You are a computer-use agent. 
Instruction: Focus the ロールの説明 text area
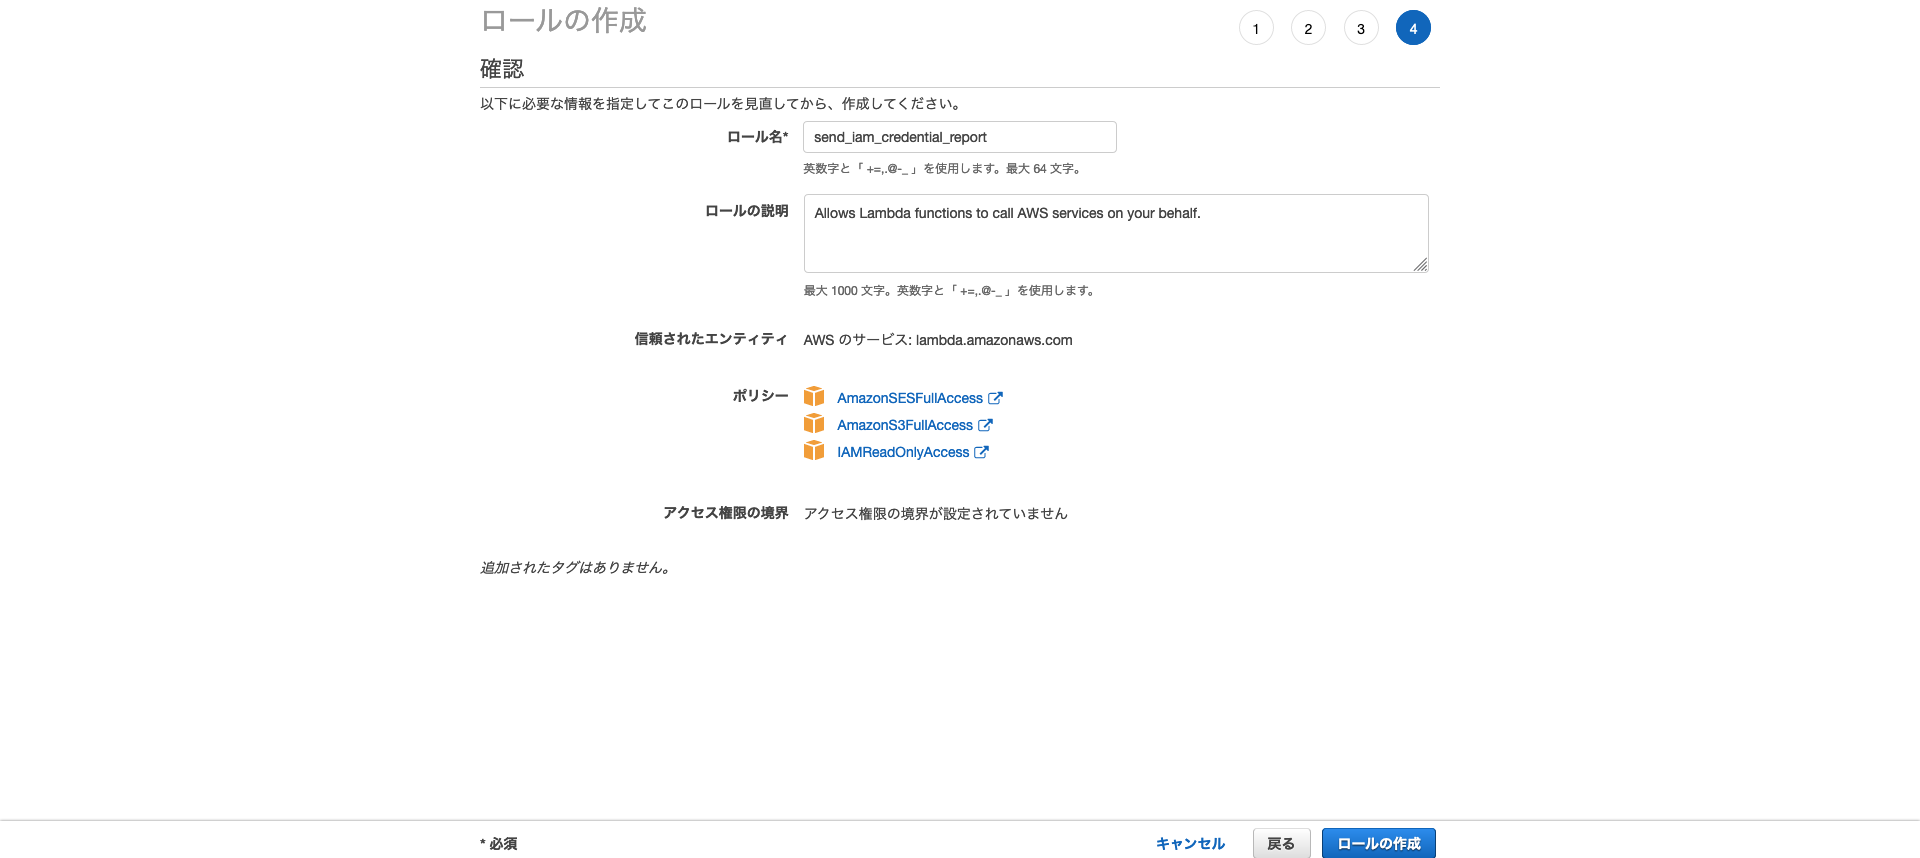1116,233
